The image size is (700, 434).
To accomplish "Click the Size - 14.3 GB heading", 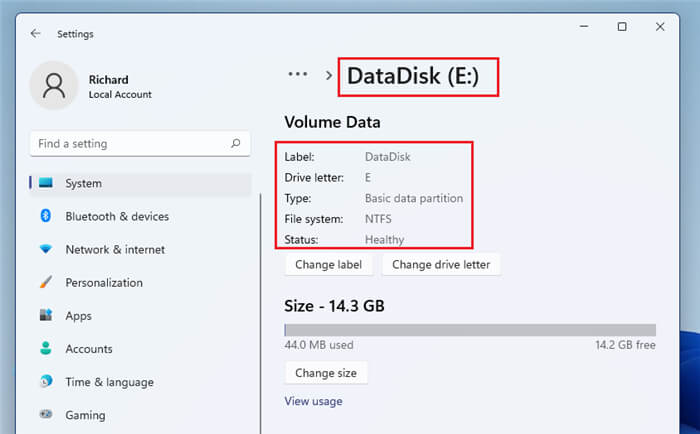I will pos(334,306).
